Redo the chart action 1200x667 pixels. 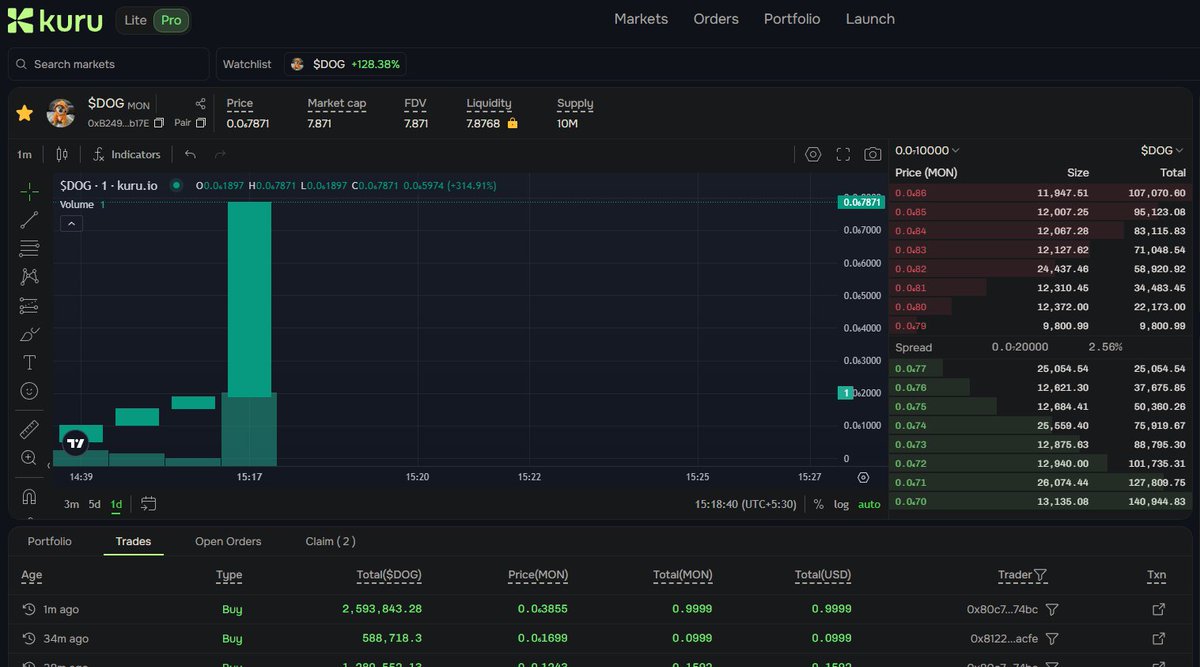tap(220, 154)
